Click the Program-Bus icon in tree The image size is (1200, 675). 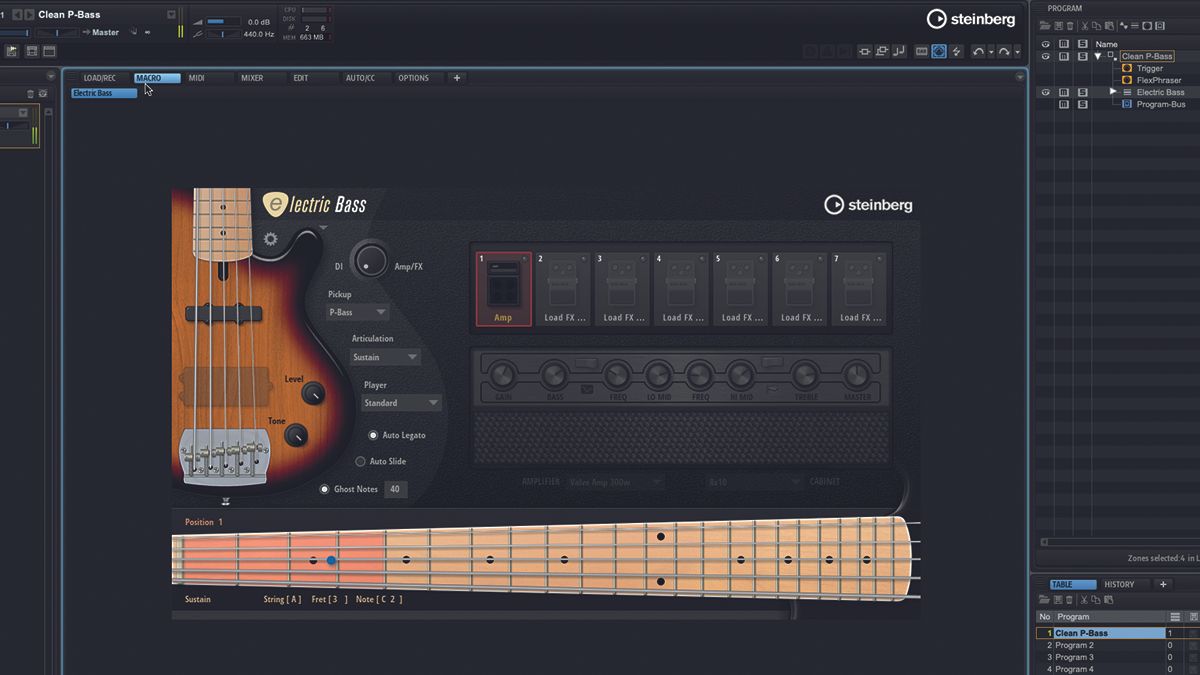tap(1127, 104)
